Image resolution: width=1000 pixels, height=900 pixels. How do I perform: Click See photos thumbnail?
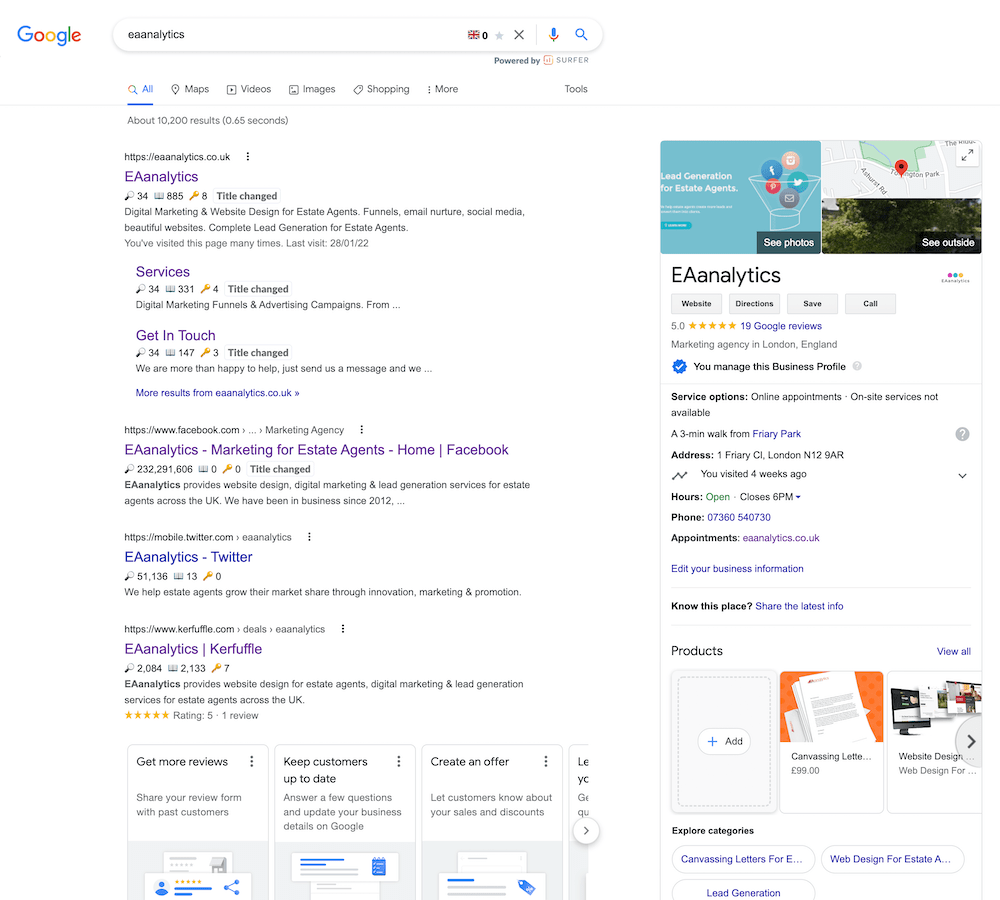tap(740, 197)
